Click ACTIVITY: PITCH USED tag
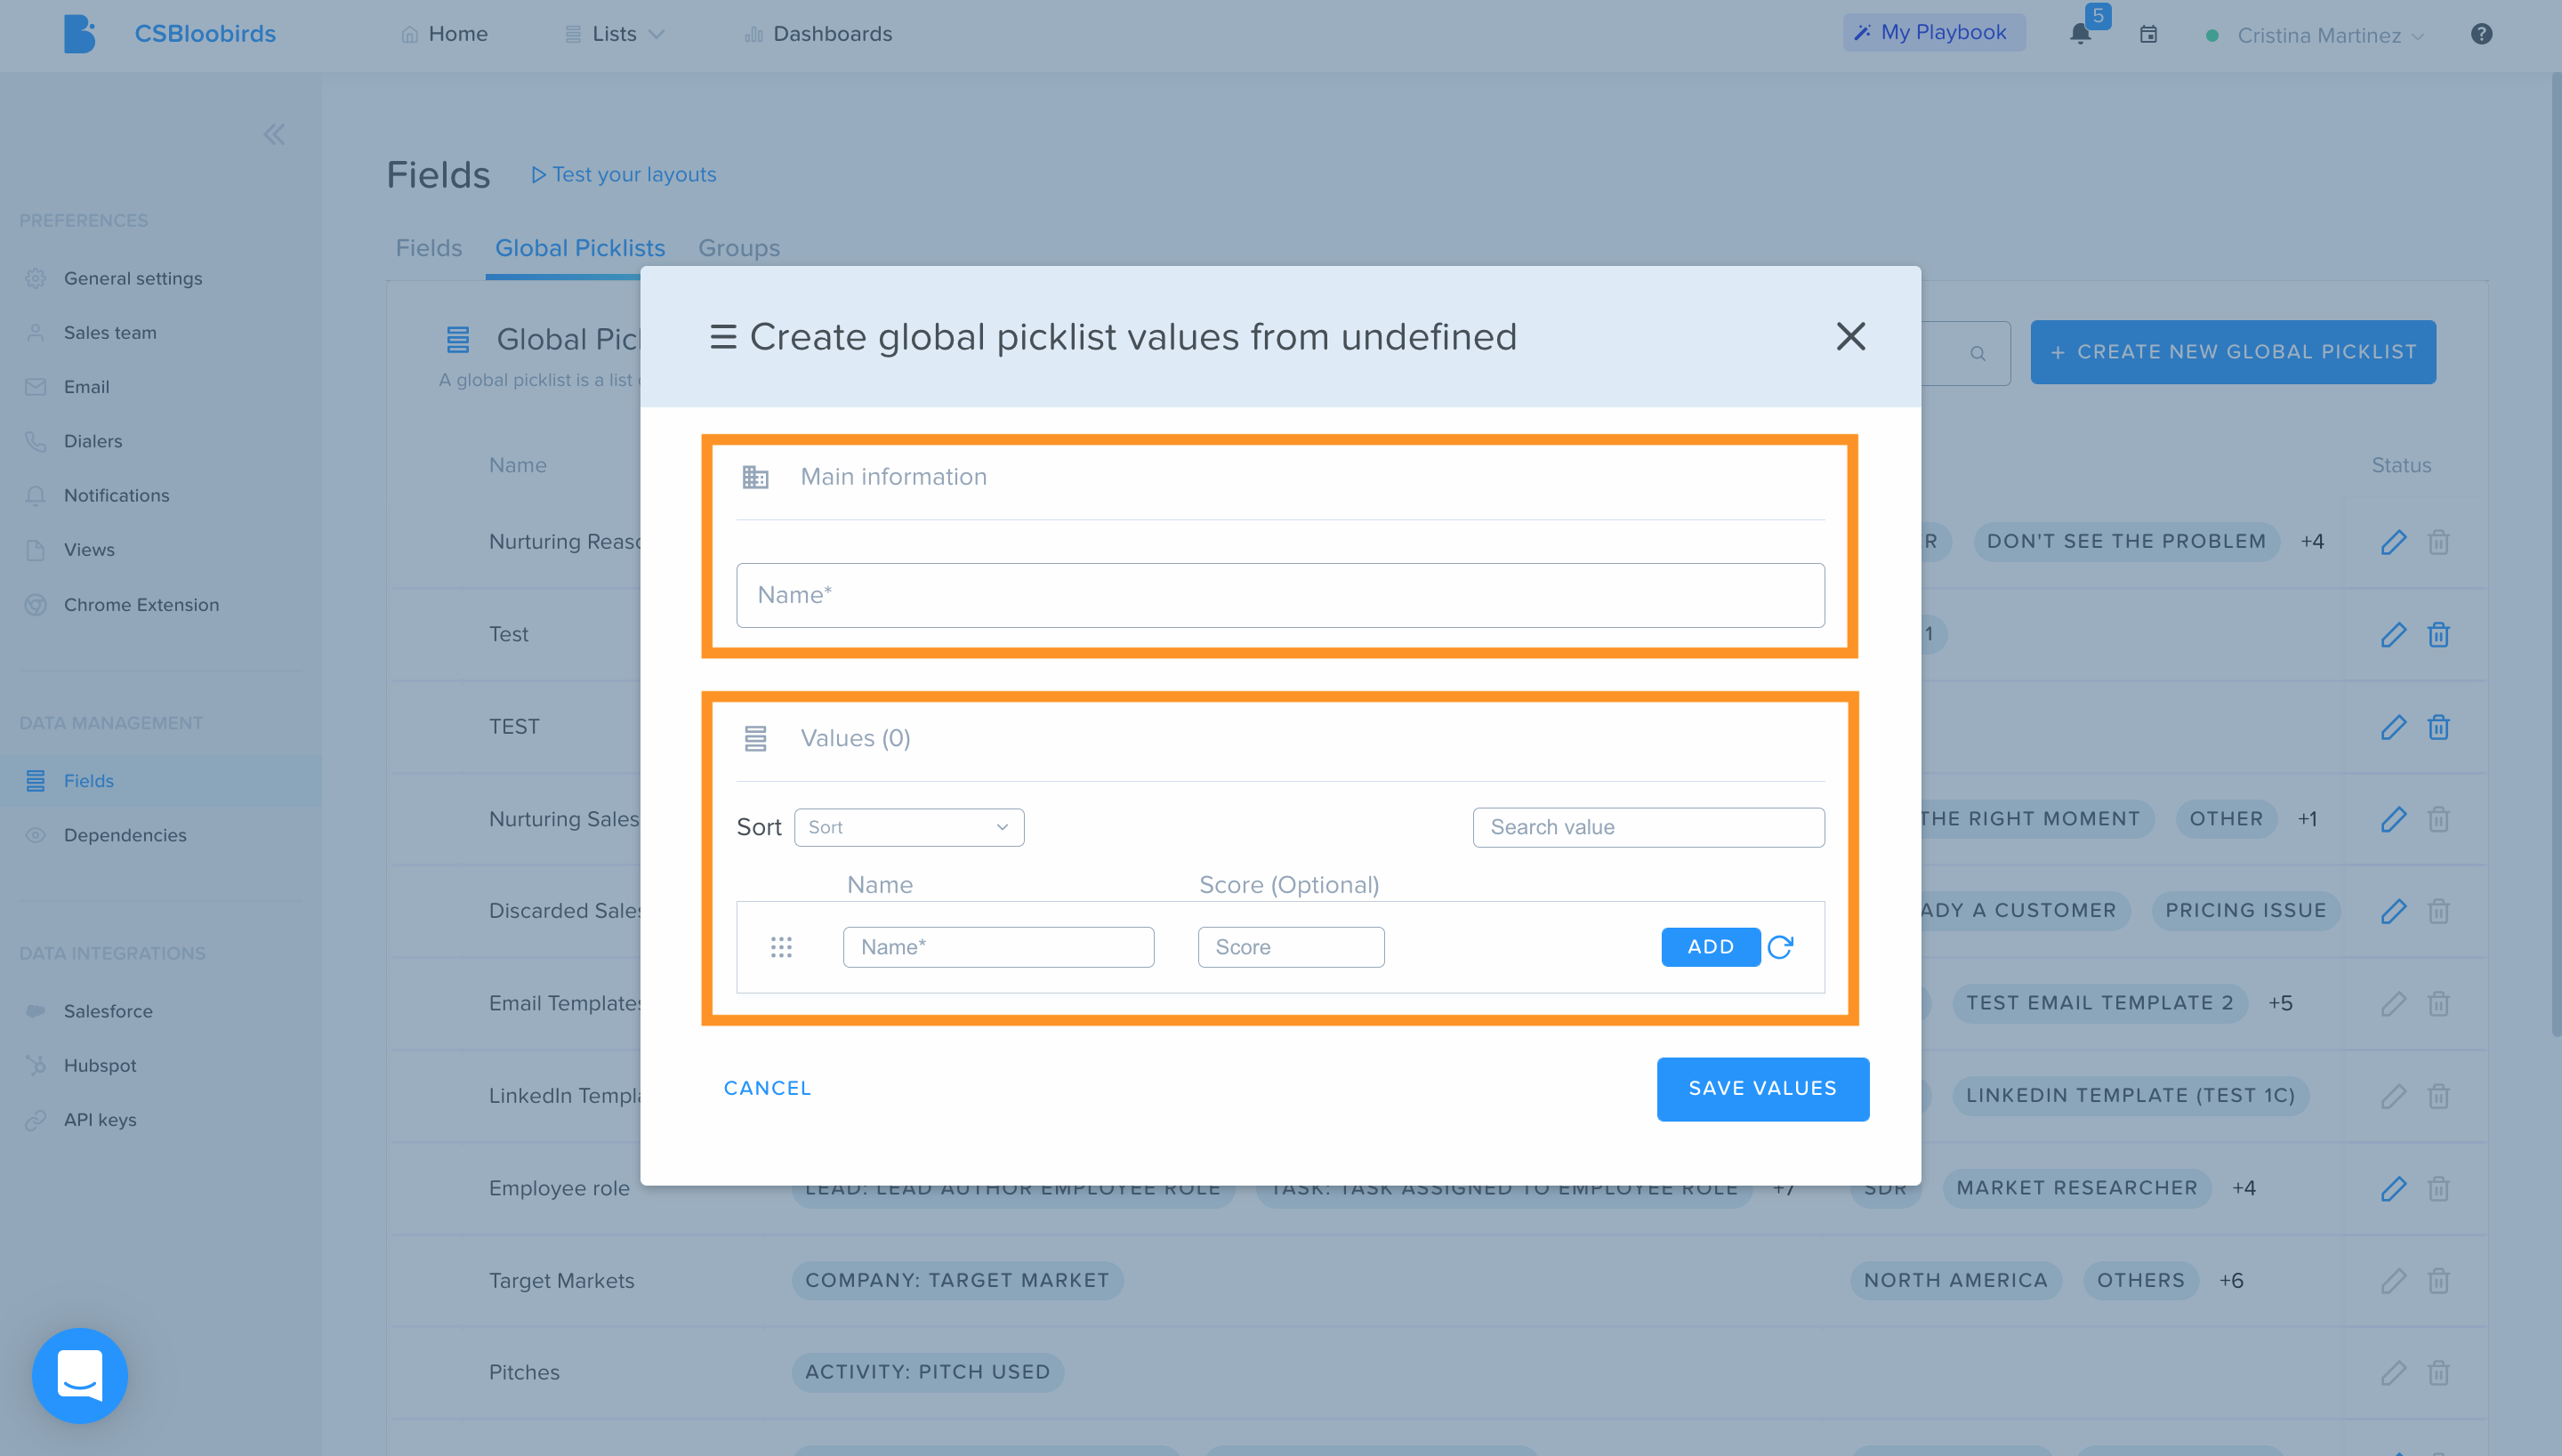2562x1456 pixels. pos(927,1372)
